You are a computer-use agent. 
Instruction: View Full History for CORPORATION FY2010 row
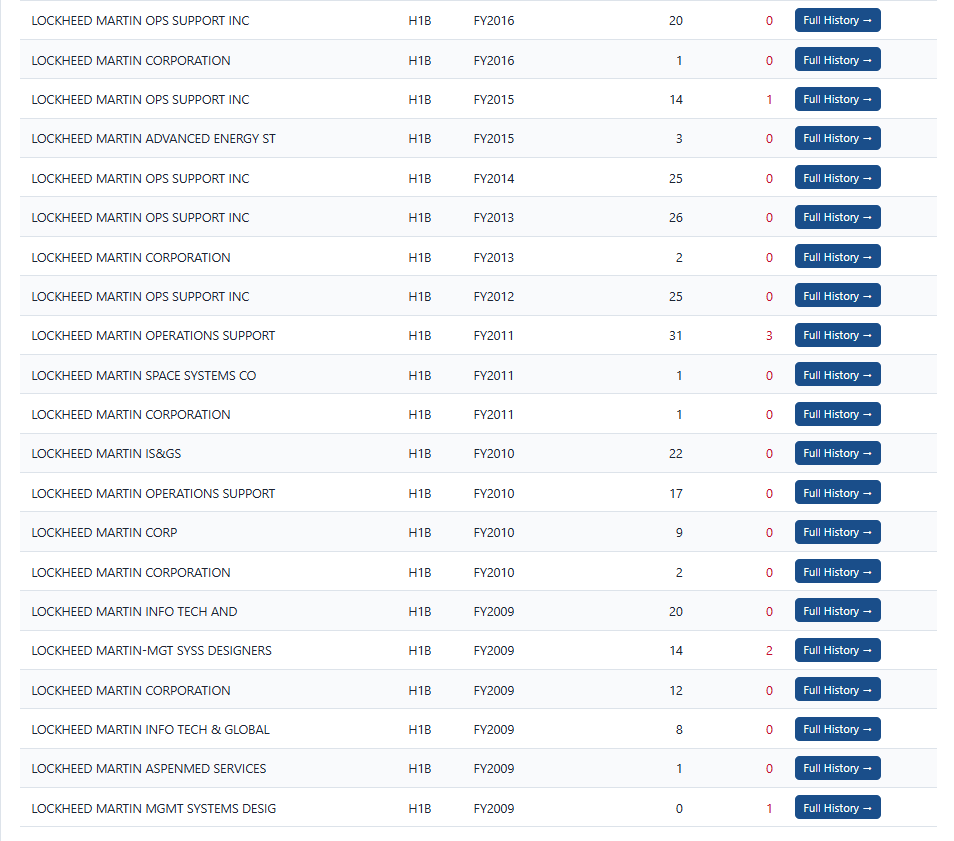click(x=837, y=572)
